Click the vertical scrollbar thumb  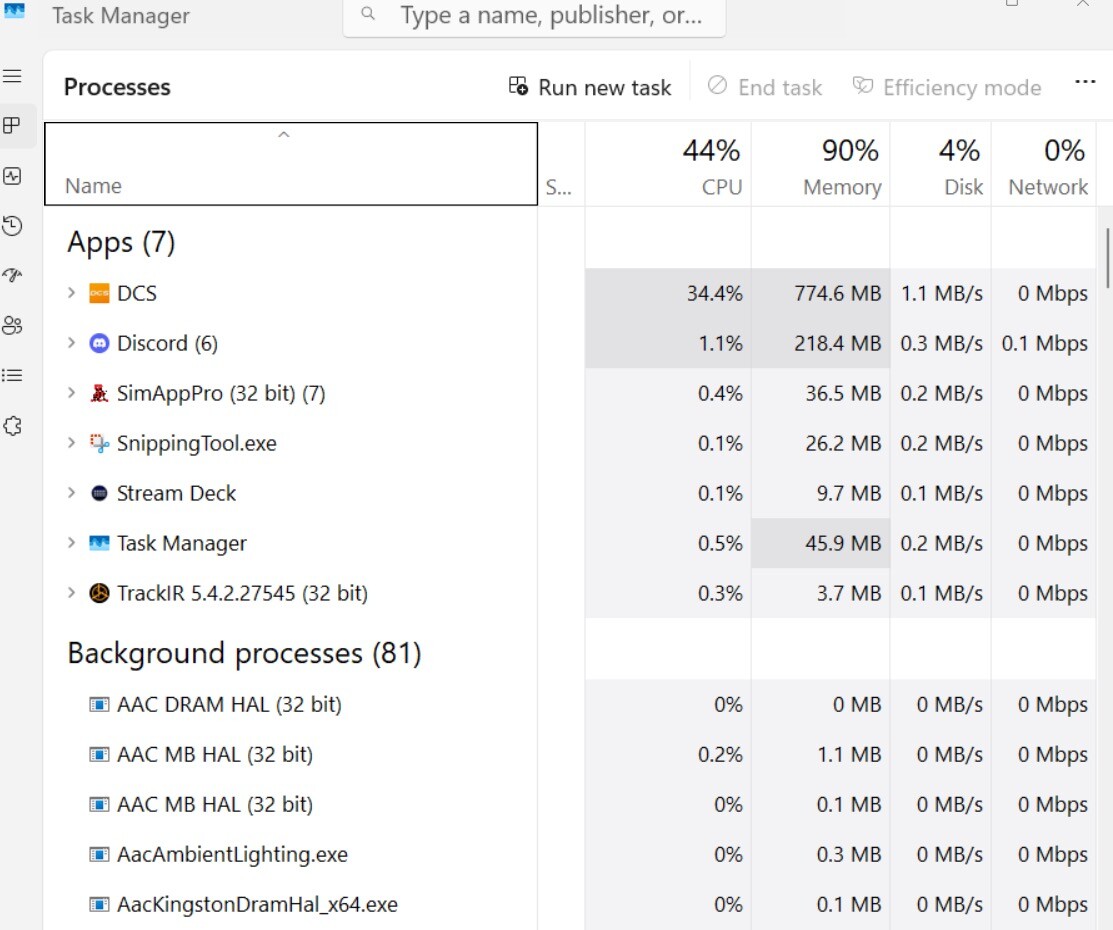(1107, 257)
